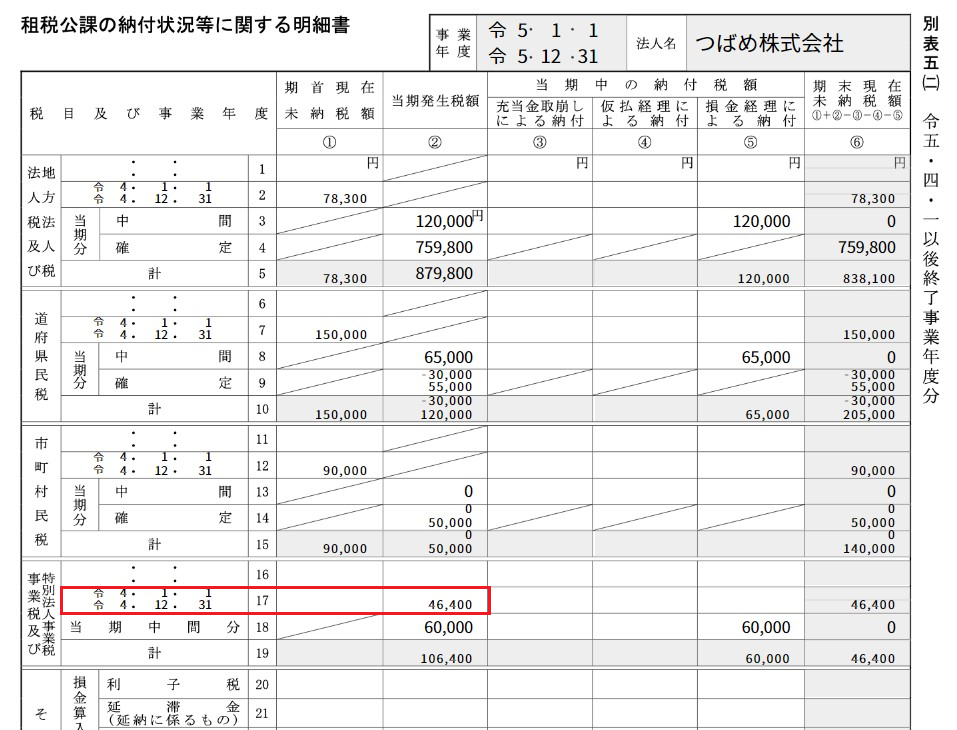The width and height of the screenshot is (957, 730).
Task: Click 759,800 in column ② of row 4
Action: (x=444, y=247)
